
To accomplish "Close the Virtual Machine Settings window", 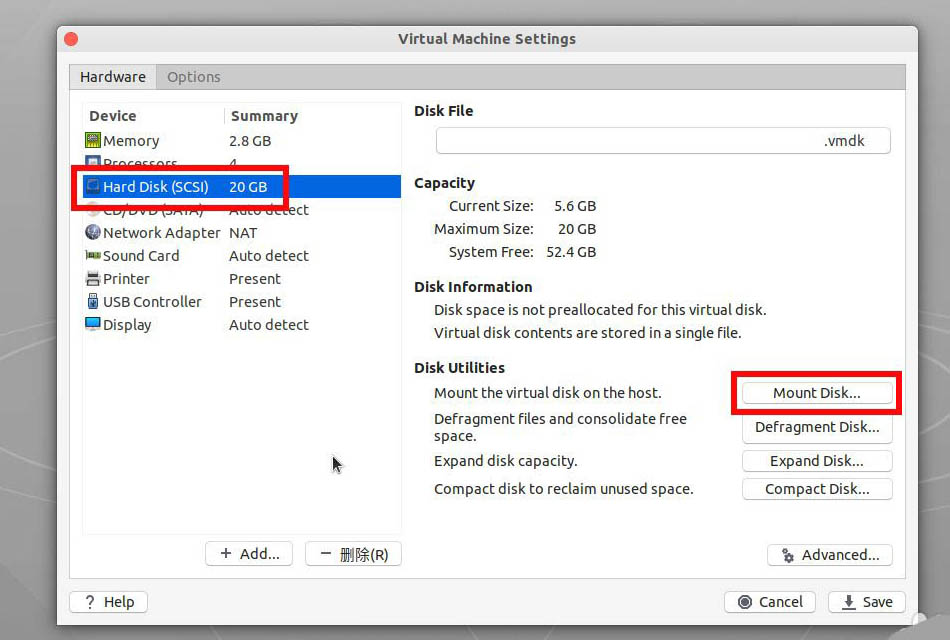I will (71, 39).
